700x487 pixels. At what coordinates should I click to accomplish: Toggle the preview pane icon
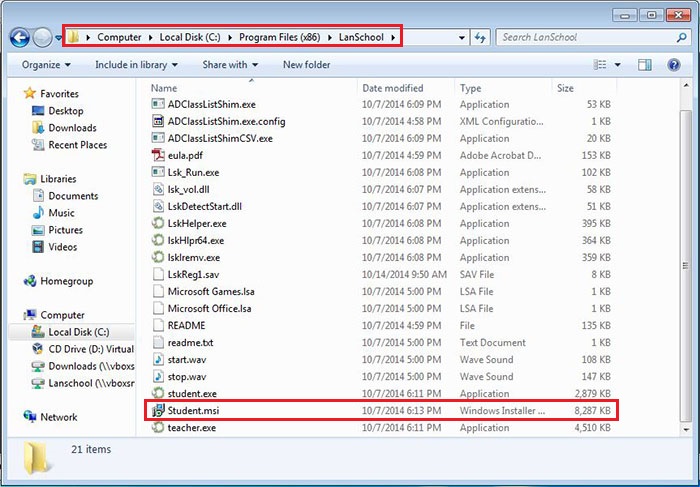point(645,65)
